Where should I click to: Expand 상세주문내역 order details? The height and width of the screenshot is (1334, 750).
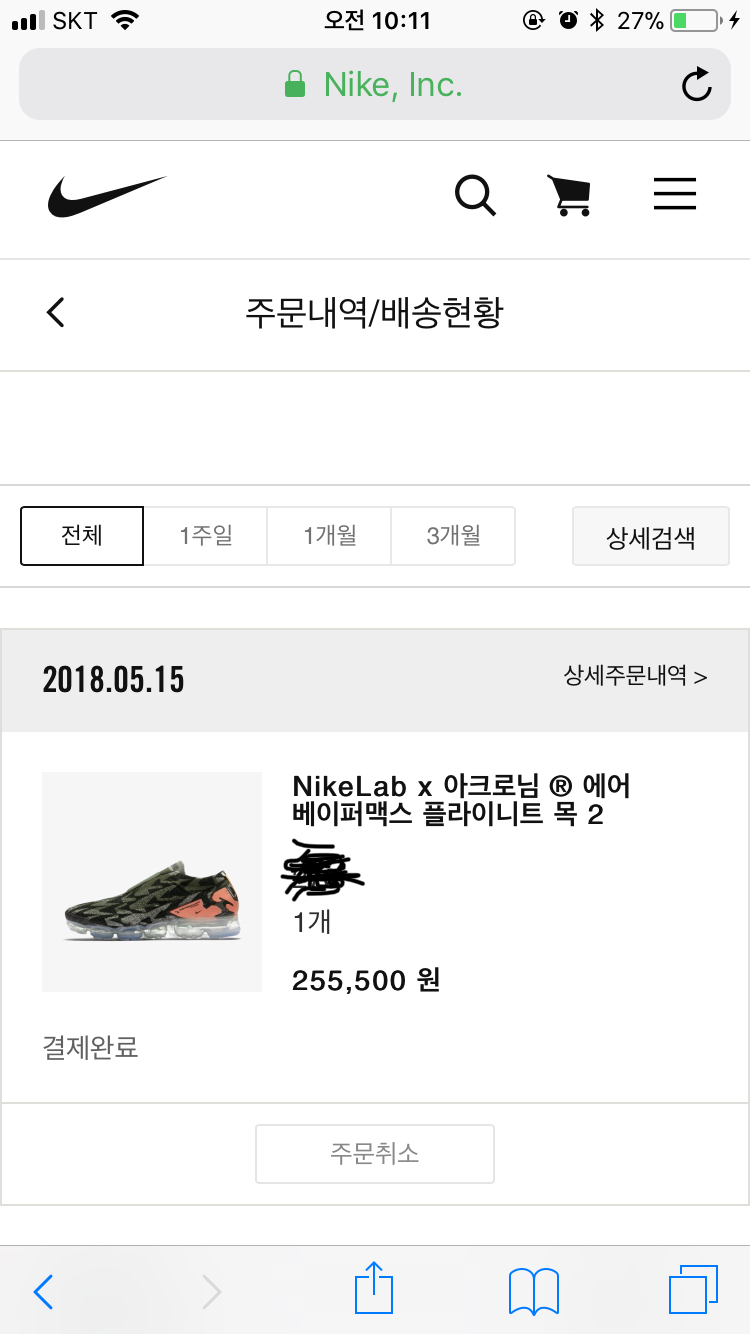click(x=636, y=676)
